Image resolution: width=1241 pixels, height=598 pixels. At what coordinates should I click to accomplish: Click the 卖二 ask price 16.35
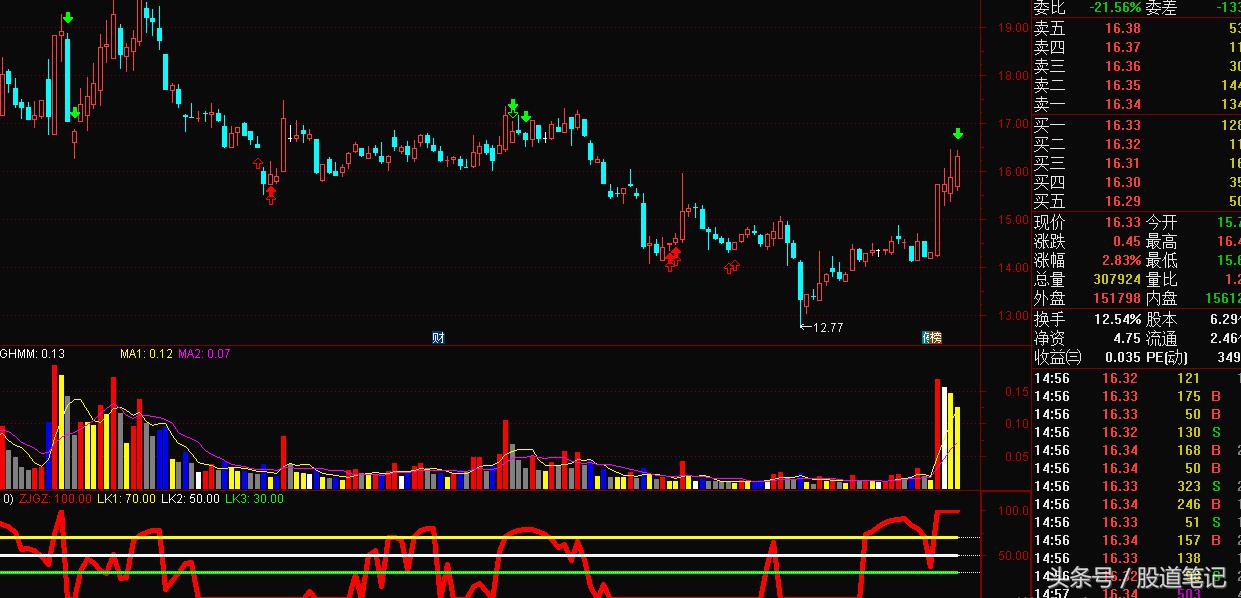point(1123,85)
